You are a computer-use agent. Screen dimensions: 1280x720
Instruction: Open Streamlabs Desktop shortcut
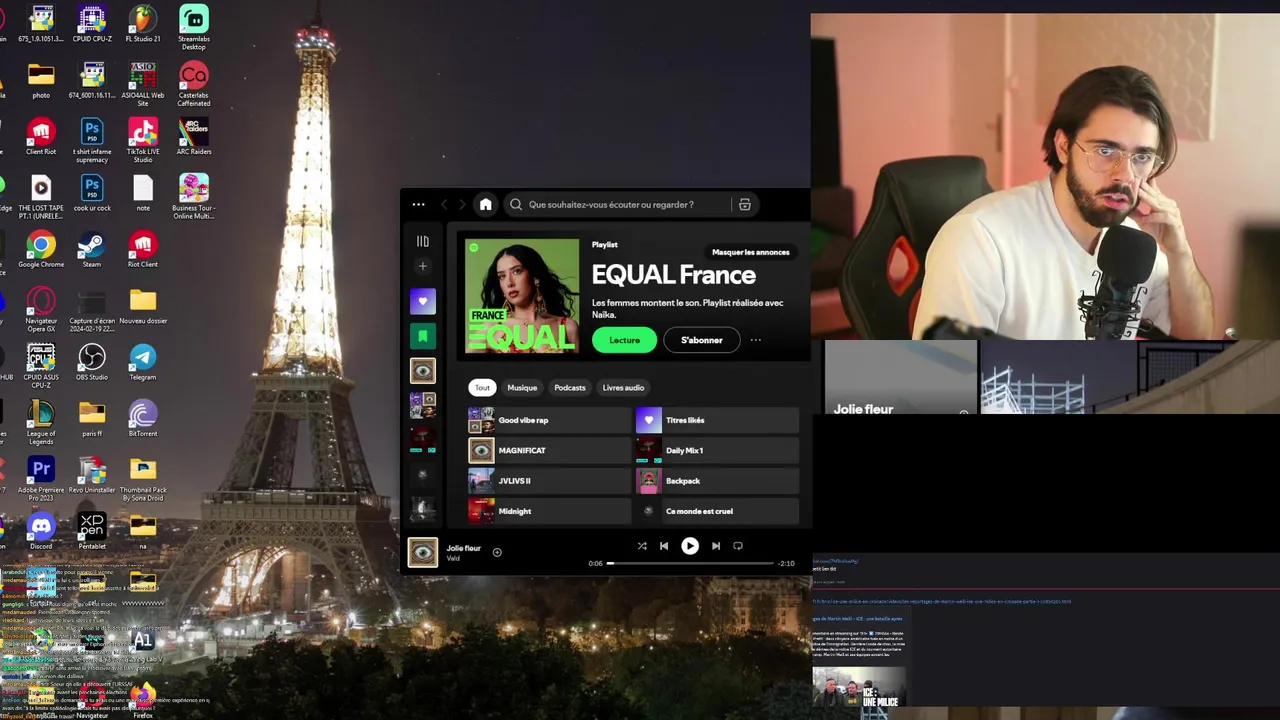194,27
